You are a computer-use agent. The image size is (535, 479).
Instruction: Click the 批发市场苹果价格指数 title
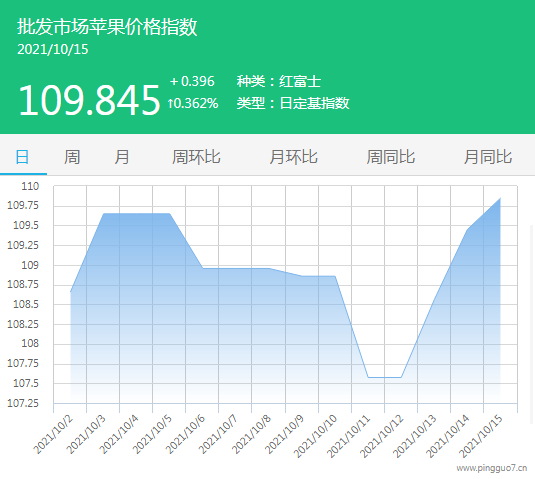pyautogui.click(x=107, y=27)
